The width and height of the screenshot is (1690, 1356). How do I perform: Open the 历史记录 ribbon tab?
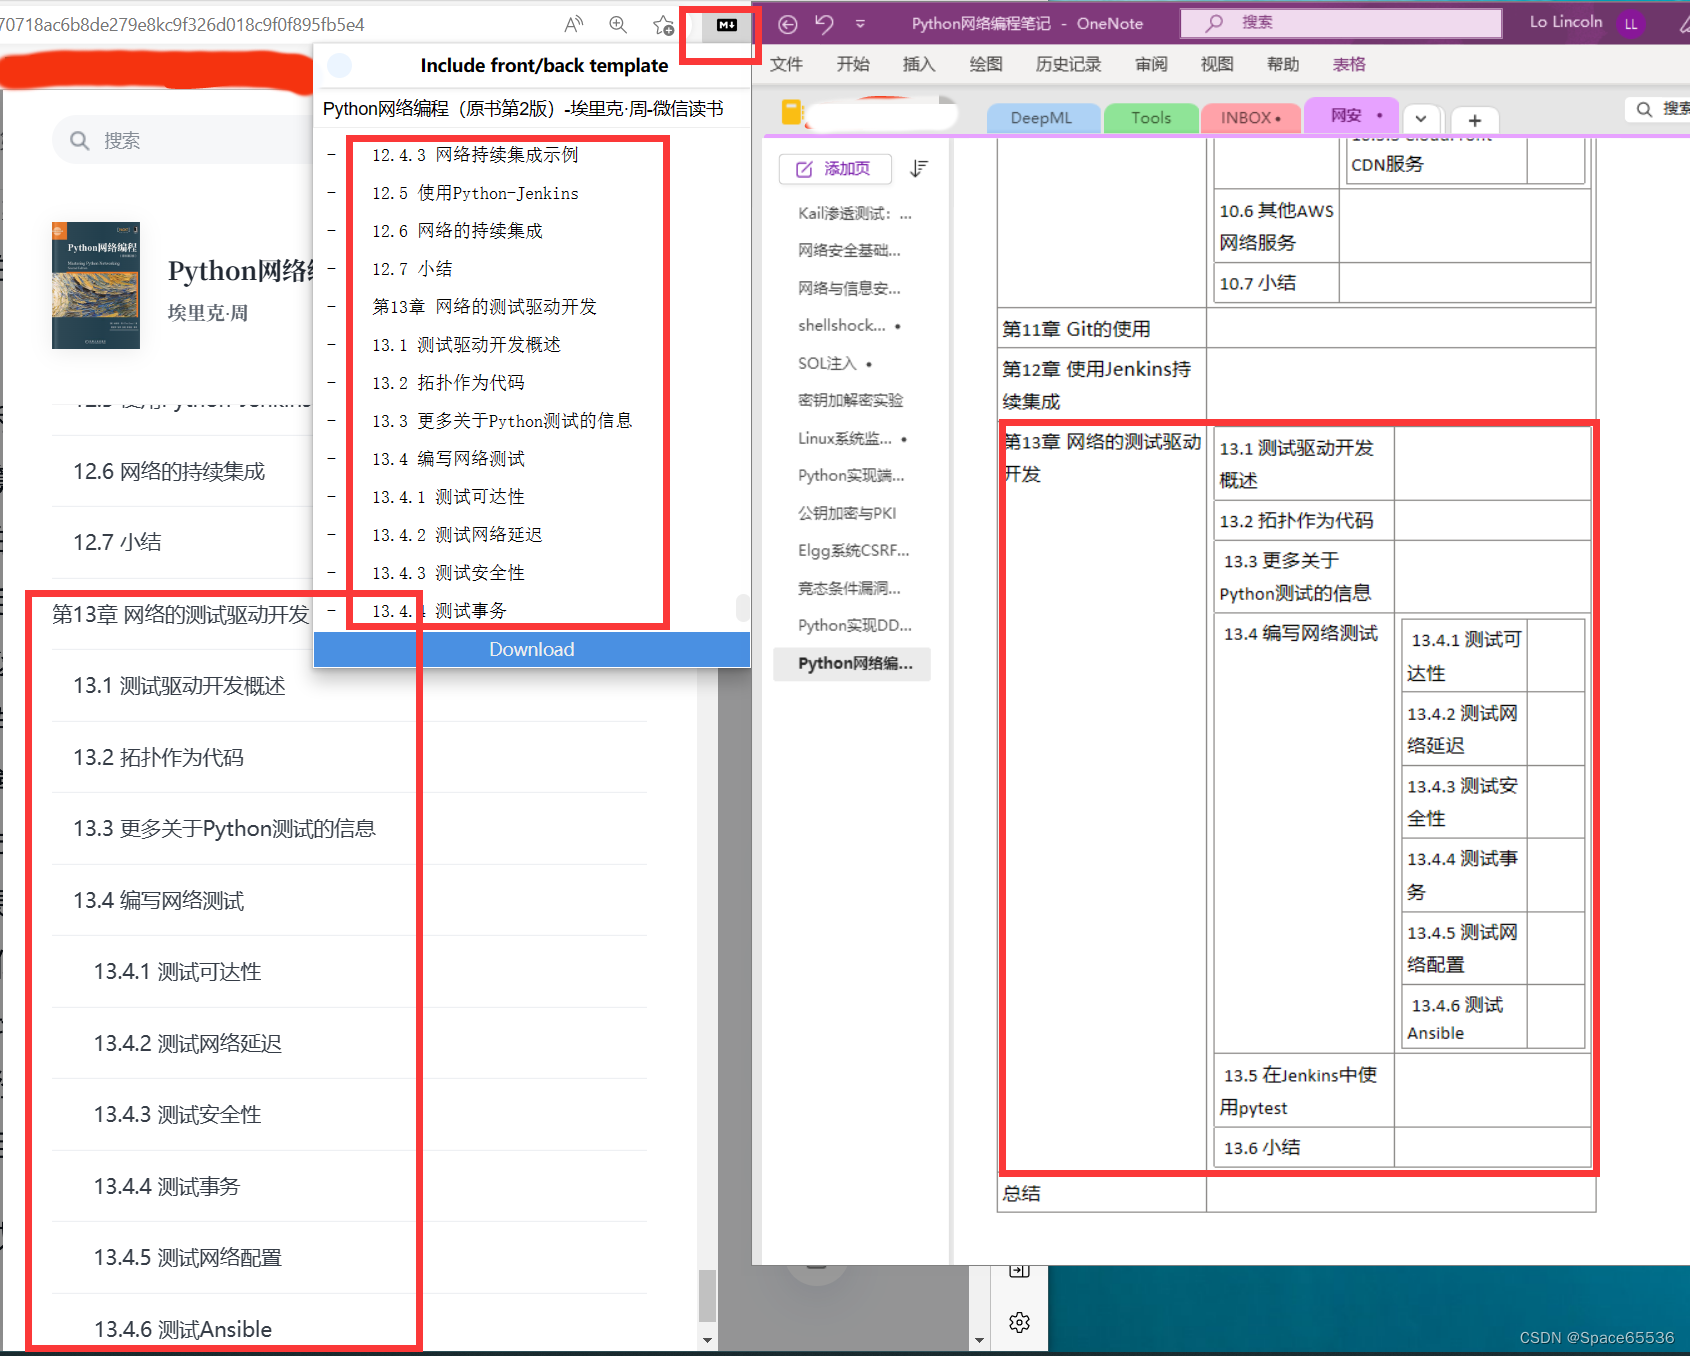pyautogui.click(x=1068, y=64)
